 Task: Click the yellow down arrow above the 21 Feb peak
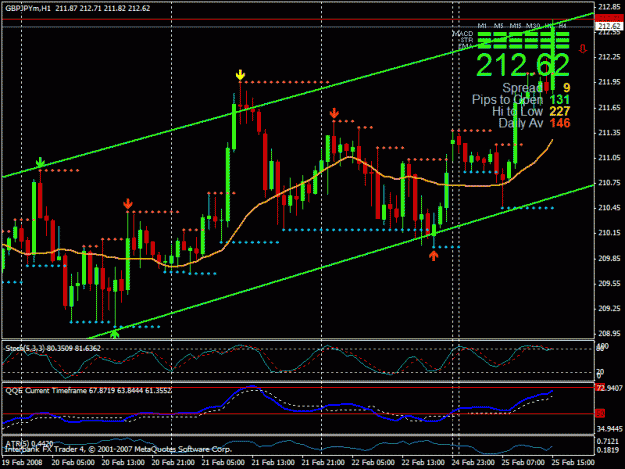240,75
